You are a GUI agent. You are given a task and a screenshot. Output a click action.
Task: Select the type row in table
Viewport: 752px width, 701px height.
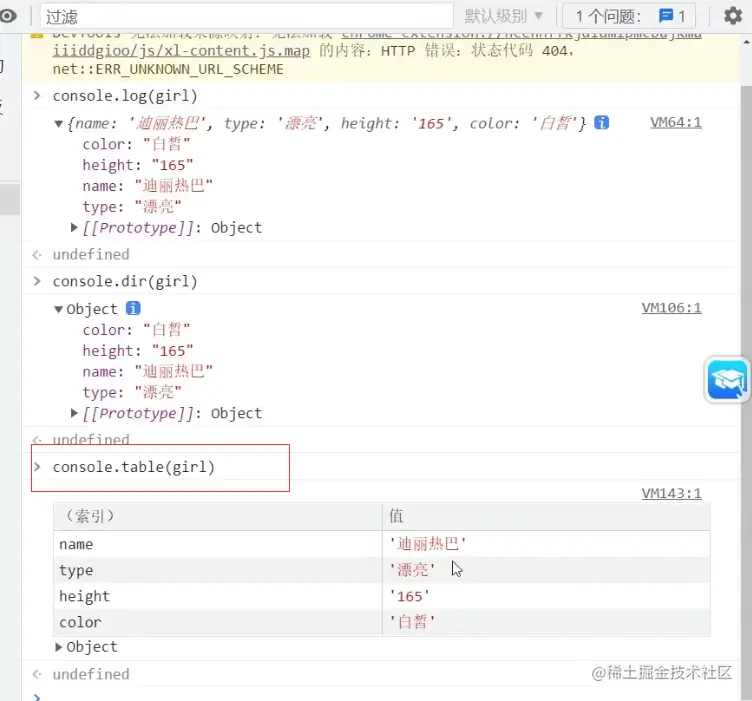click(x=382, y=570)
